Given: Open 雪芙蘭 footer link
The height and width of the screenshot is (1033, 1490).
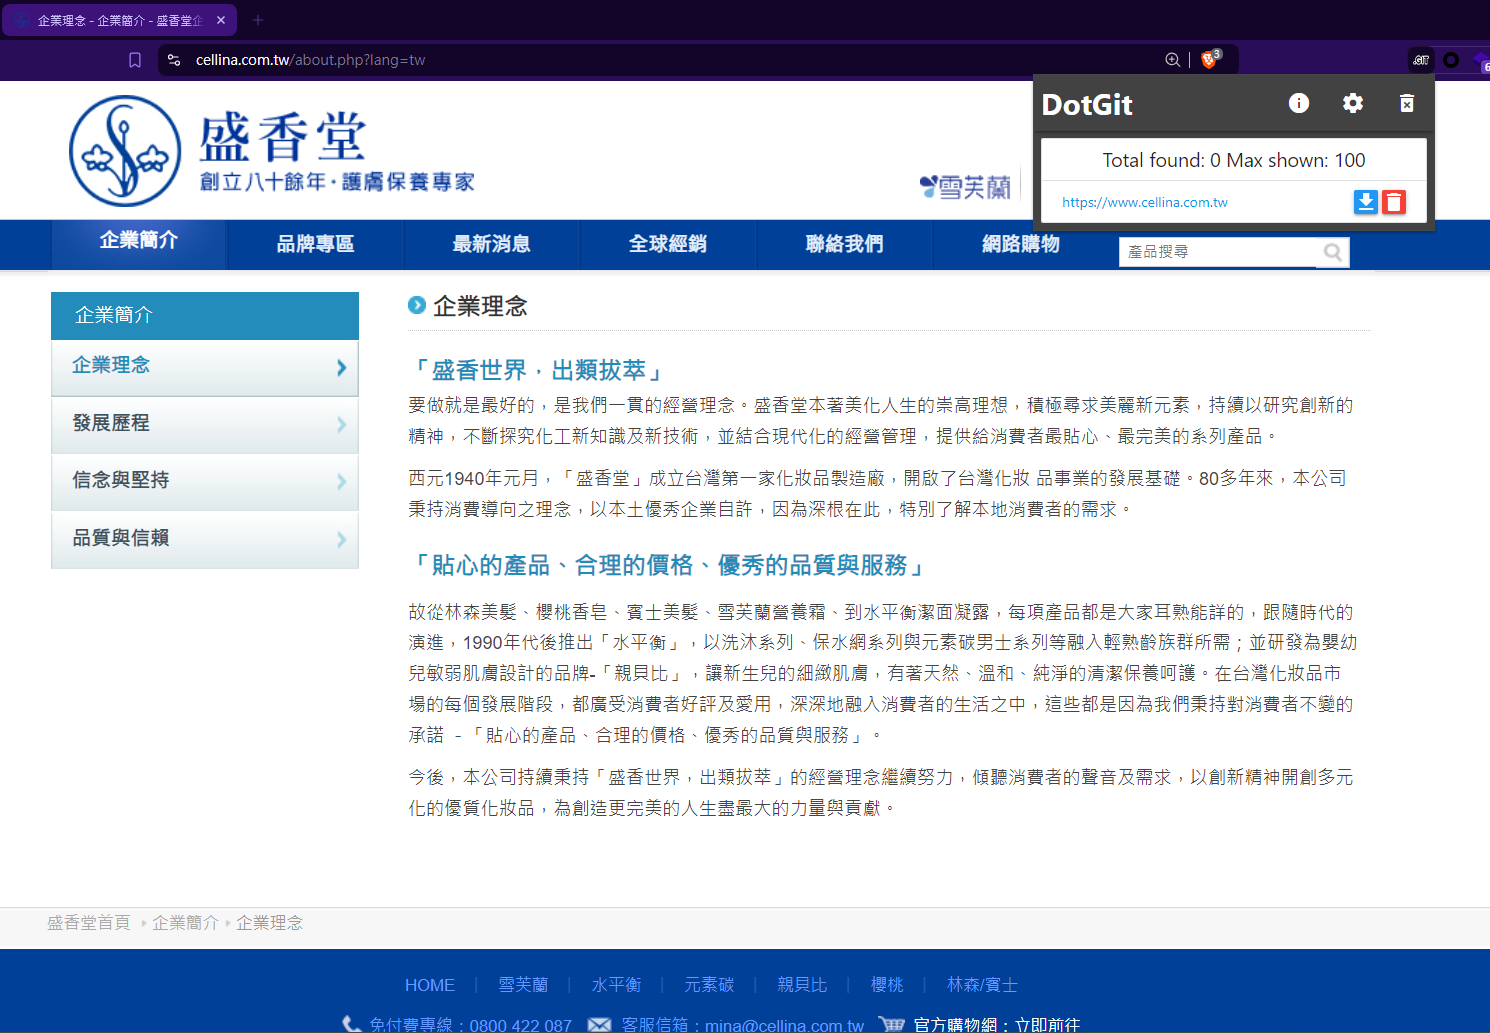Looking at the screenshot, I should point(523,985).
